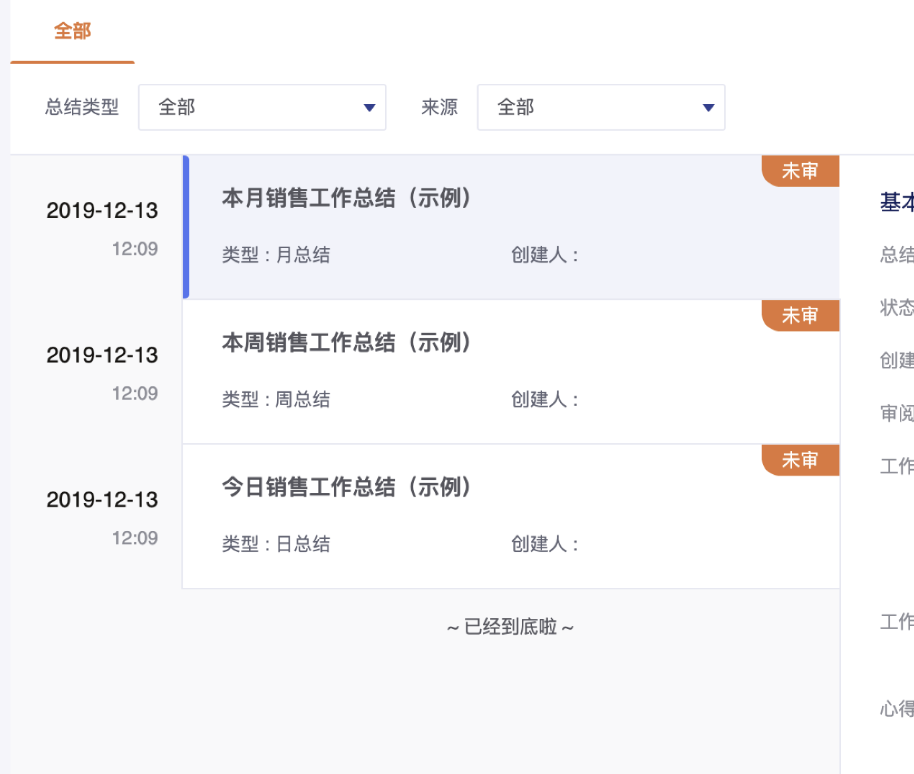Click 创建人 field of weekly summary
Screen dimensions: 914x774
(x=544, y=399)
